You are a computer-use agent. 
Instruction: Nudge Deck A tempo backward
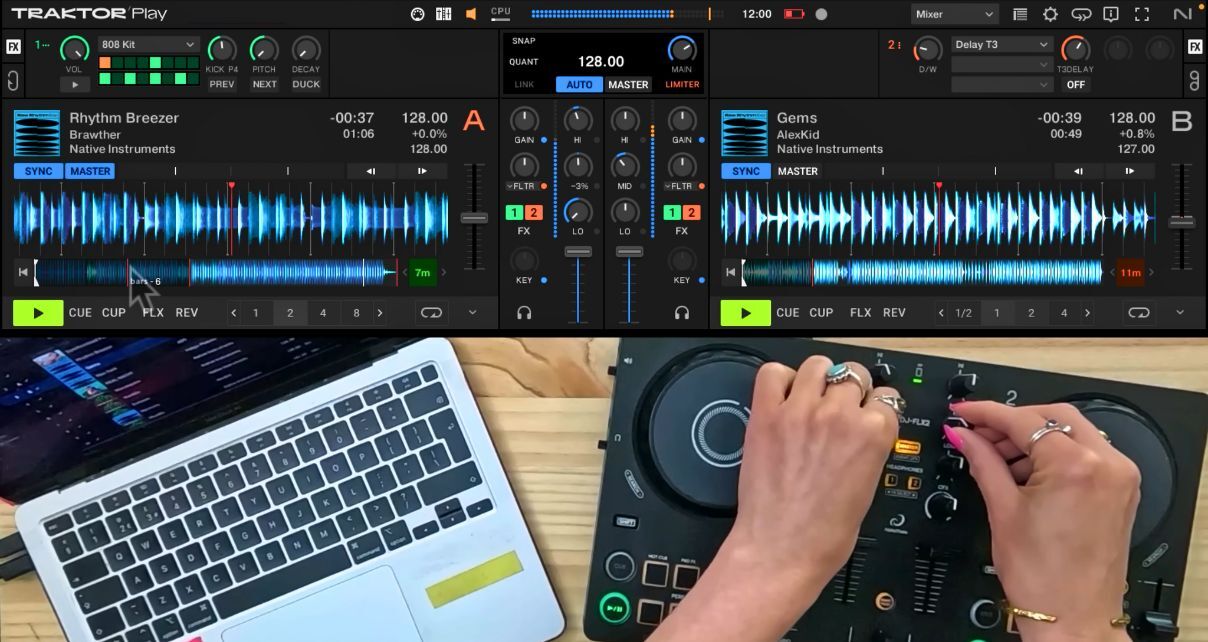coord(371,171)
